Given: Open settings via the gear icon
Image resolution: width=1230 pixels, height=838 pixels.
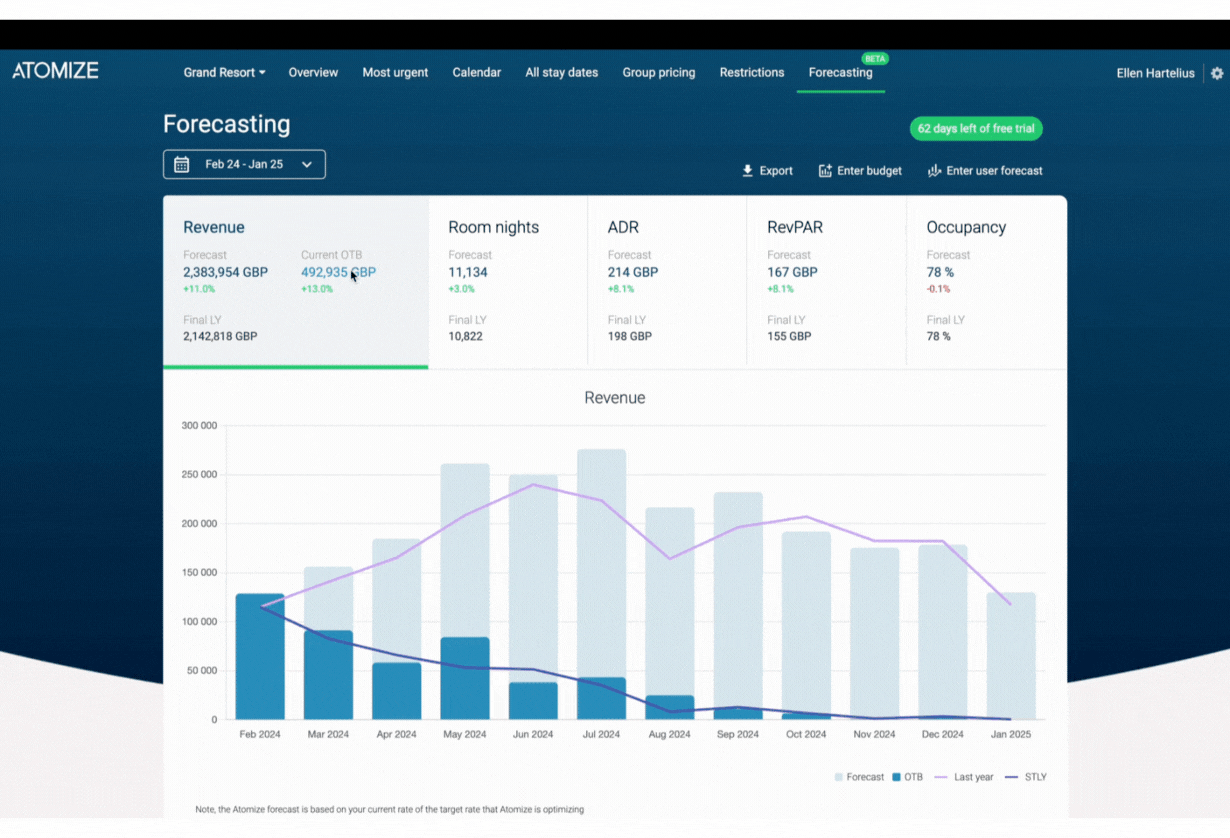Looking at the screenshot, I should click(1217, 73).
